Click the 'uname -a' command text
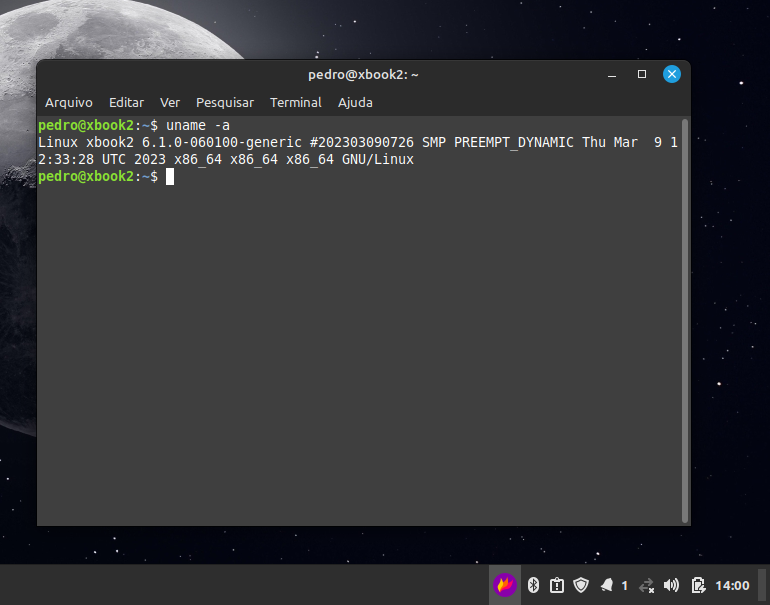The image size is (770, 605). (198, 126)
